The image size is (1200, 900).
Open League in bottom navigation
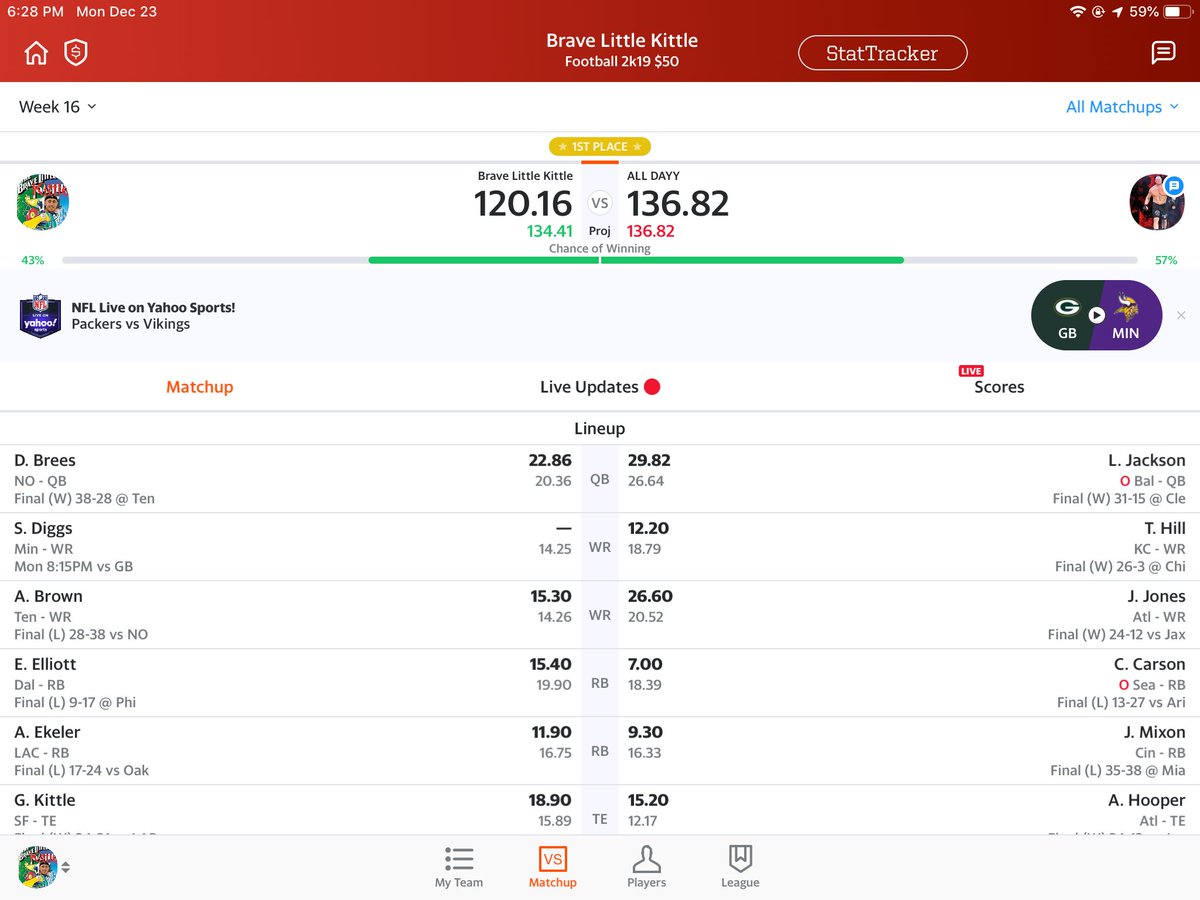740,867
